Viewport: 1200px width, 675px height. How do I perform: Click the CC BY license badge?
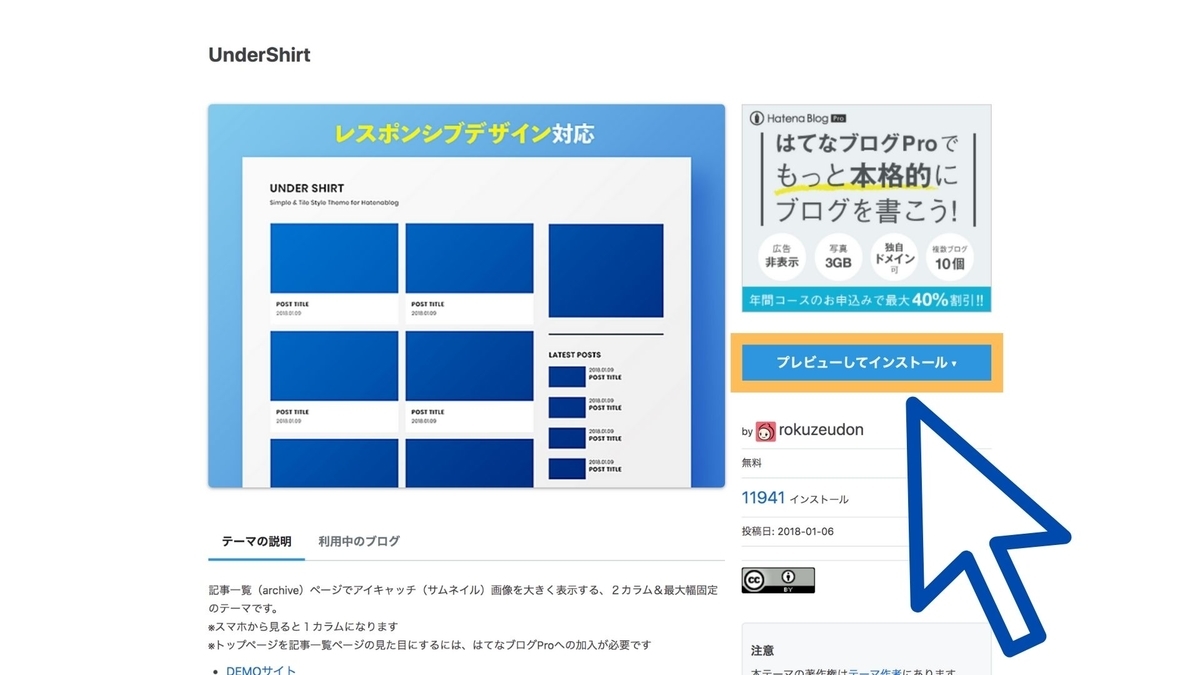pos(778,578)
